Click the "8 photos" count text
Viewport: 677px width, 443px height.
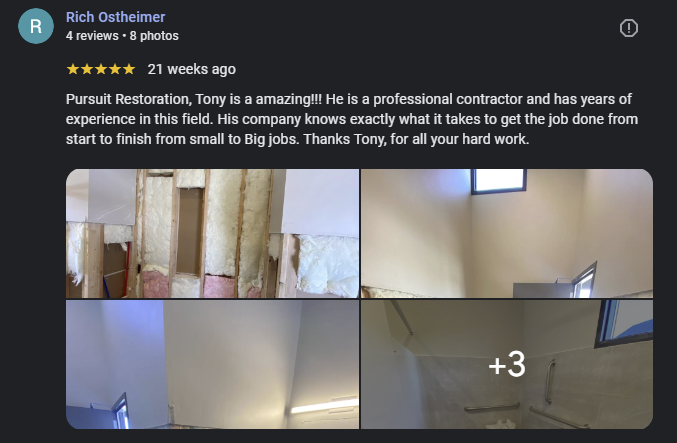(154, 36)
